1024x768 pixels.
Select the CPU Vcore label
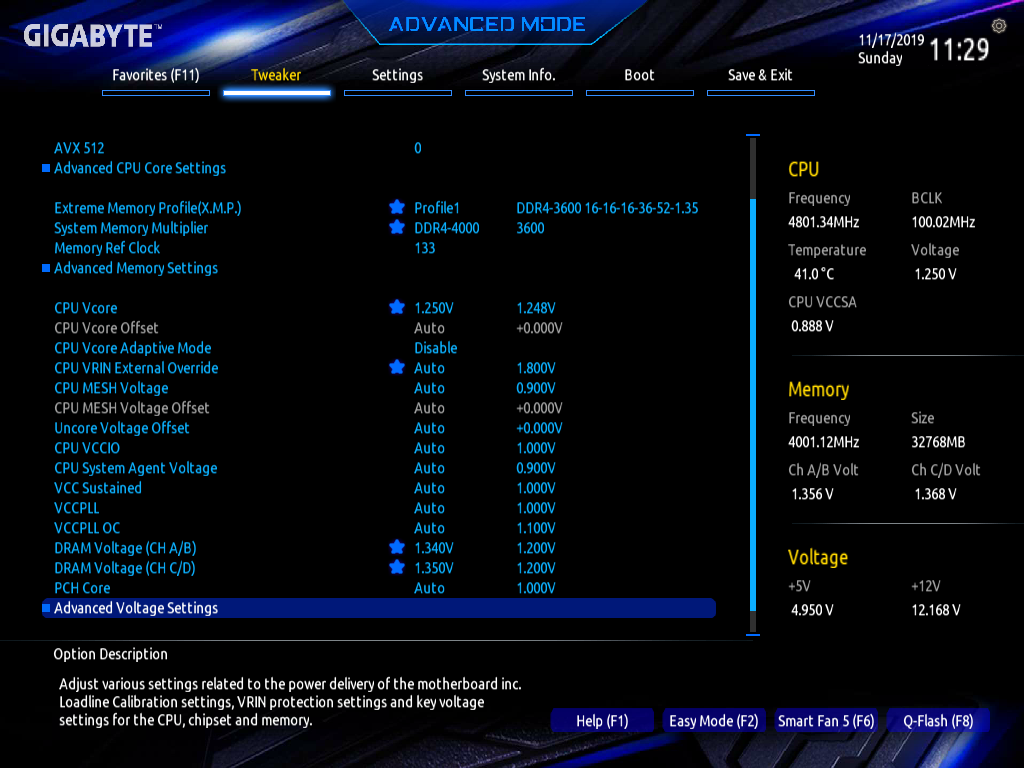pyautogui.click(x=86, y=308)
